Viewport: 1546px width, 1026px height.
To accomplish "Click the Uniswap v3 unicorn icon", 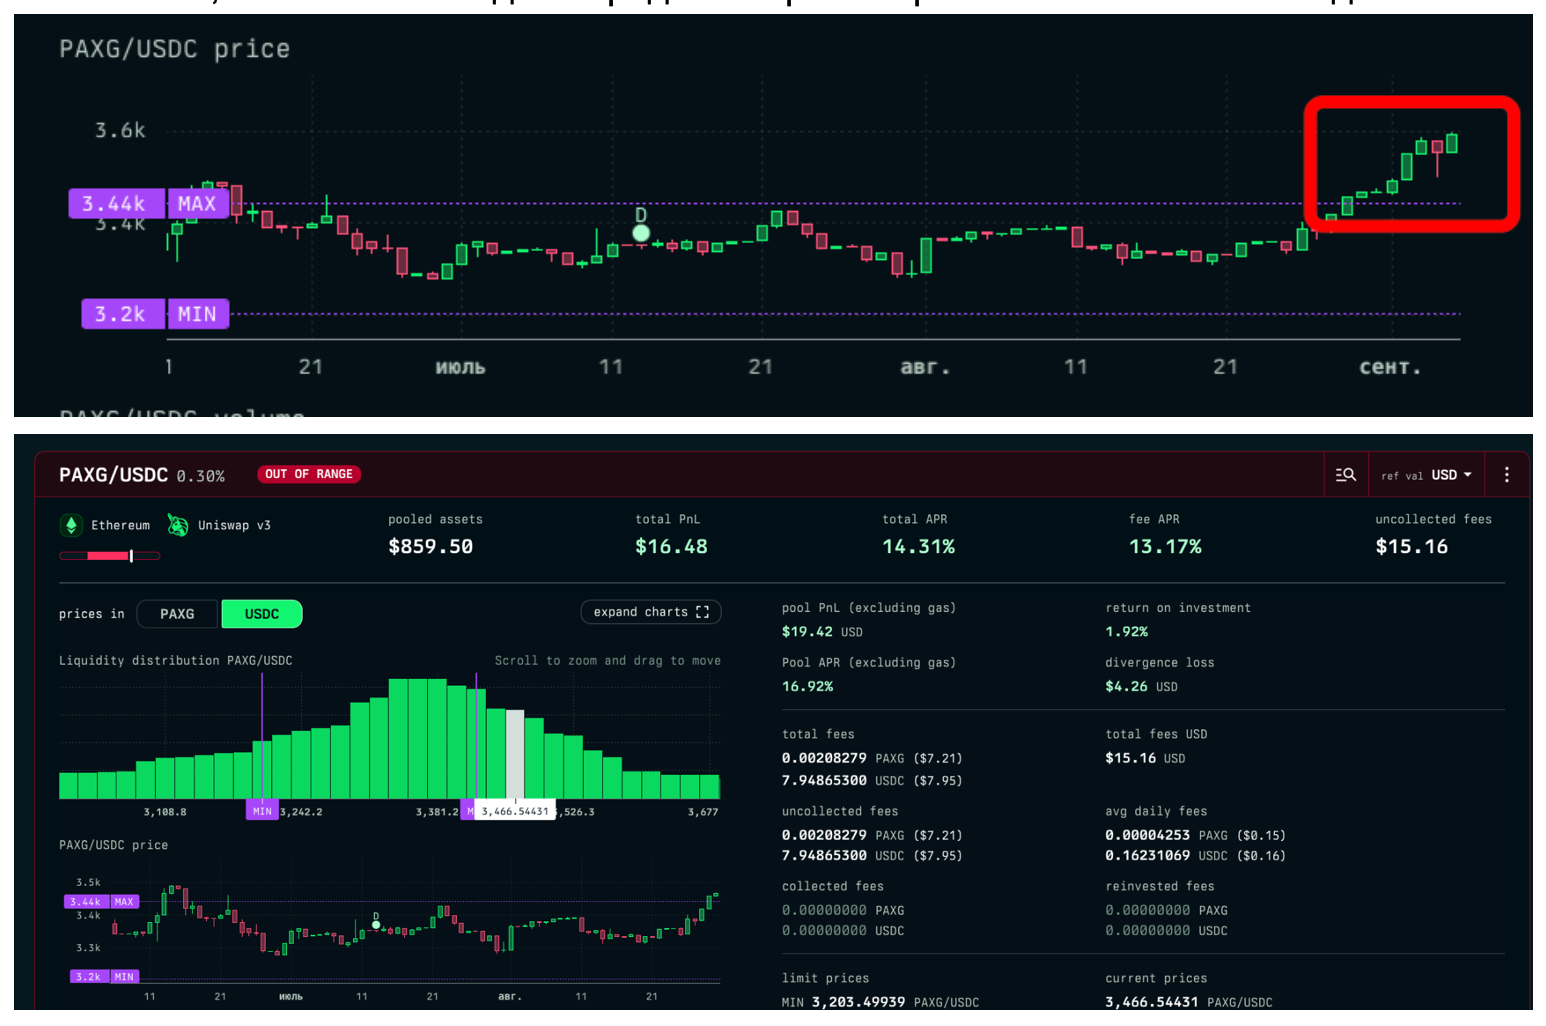I will [x=178, y=525].
